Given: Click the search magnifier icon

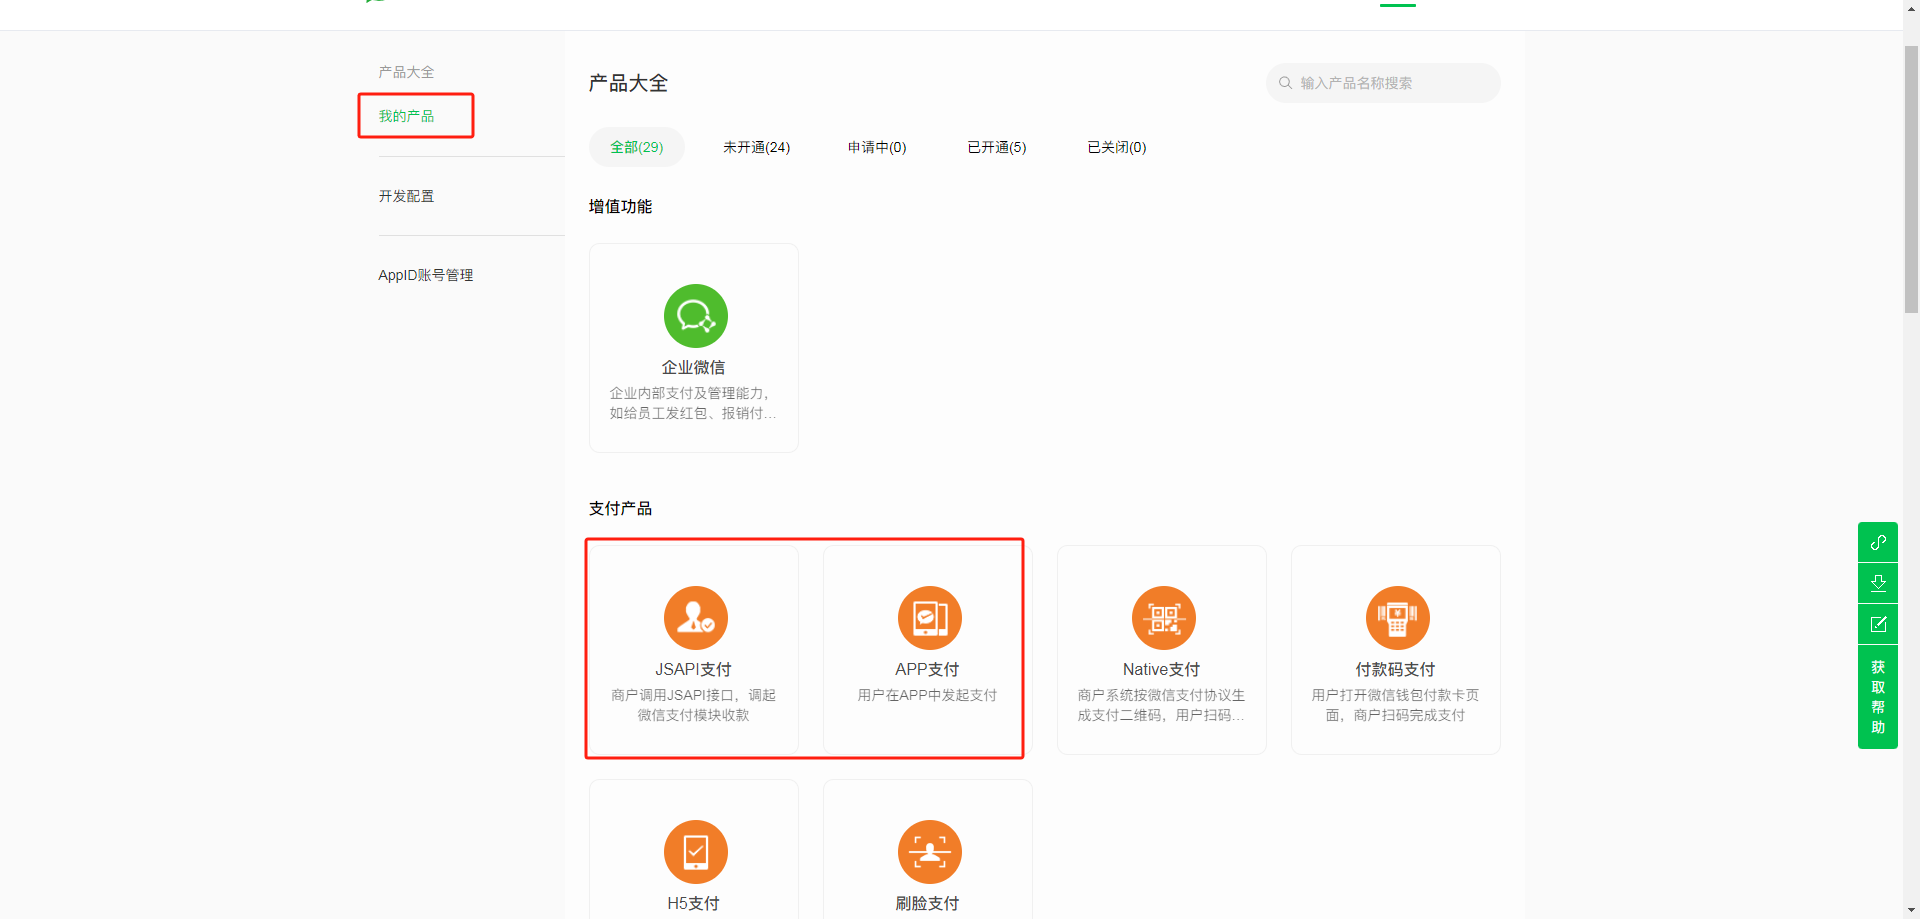Looking at the screenshot, I should pyautogui.click(x=1285, y=83).
